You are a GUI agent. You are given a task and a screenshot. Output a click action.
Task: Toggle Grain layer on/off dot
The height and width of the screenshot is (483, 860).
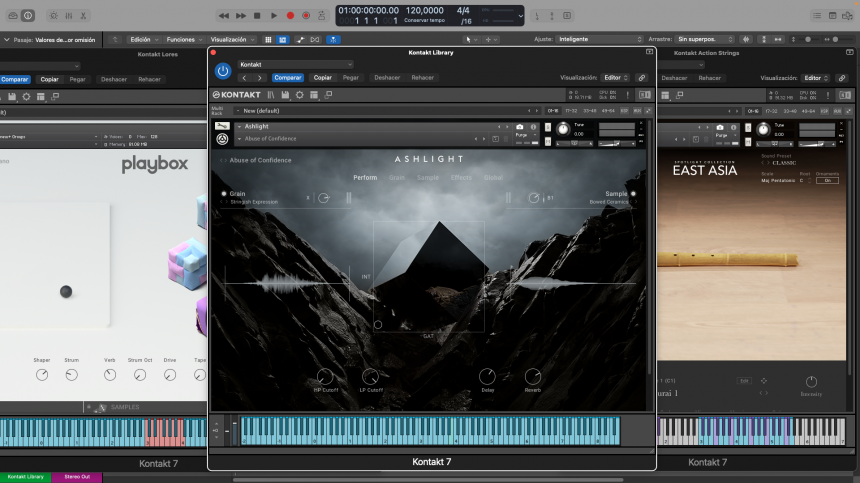point(224,194)
